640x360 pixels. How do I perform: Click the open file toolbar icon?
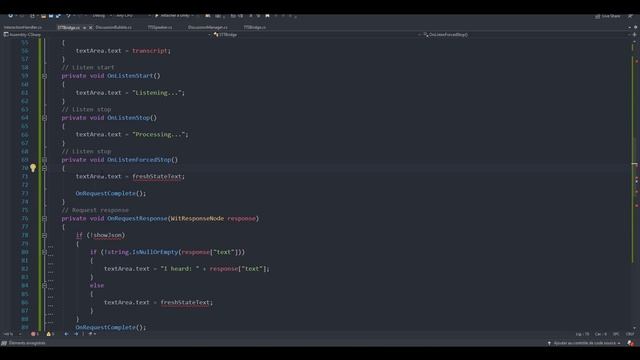point(43,16)
